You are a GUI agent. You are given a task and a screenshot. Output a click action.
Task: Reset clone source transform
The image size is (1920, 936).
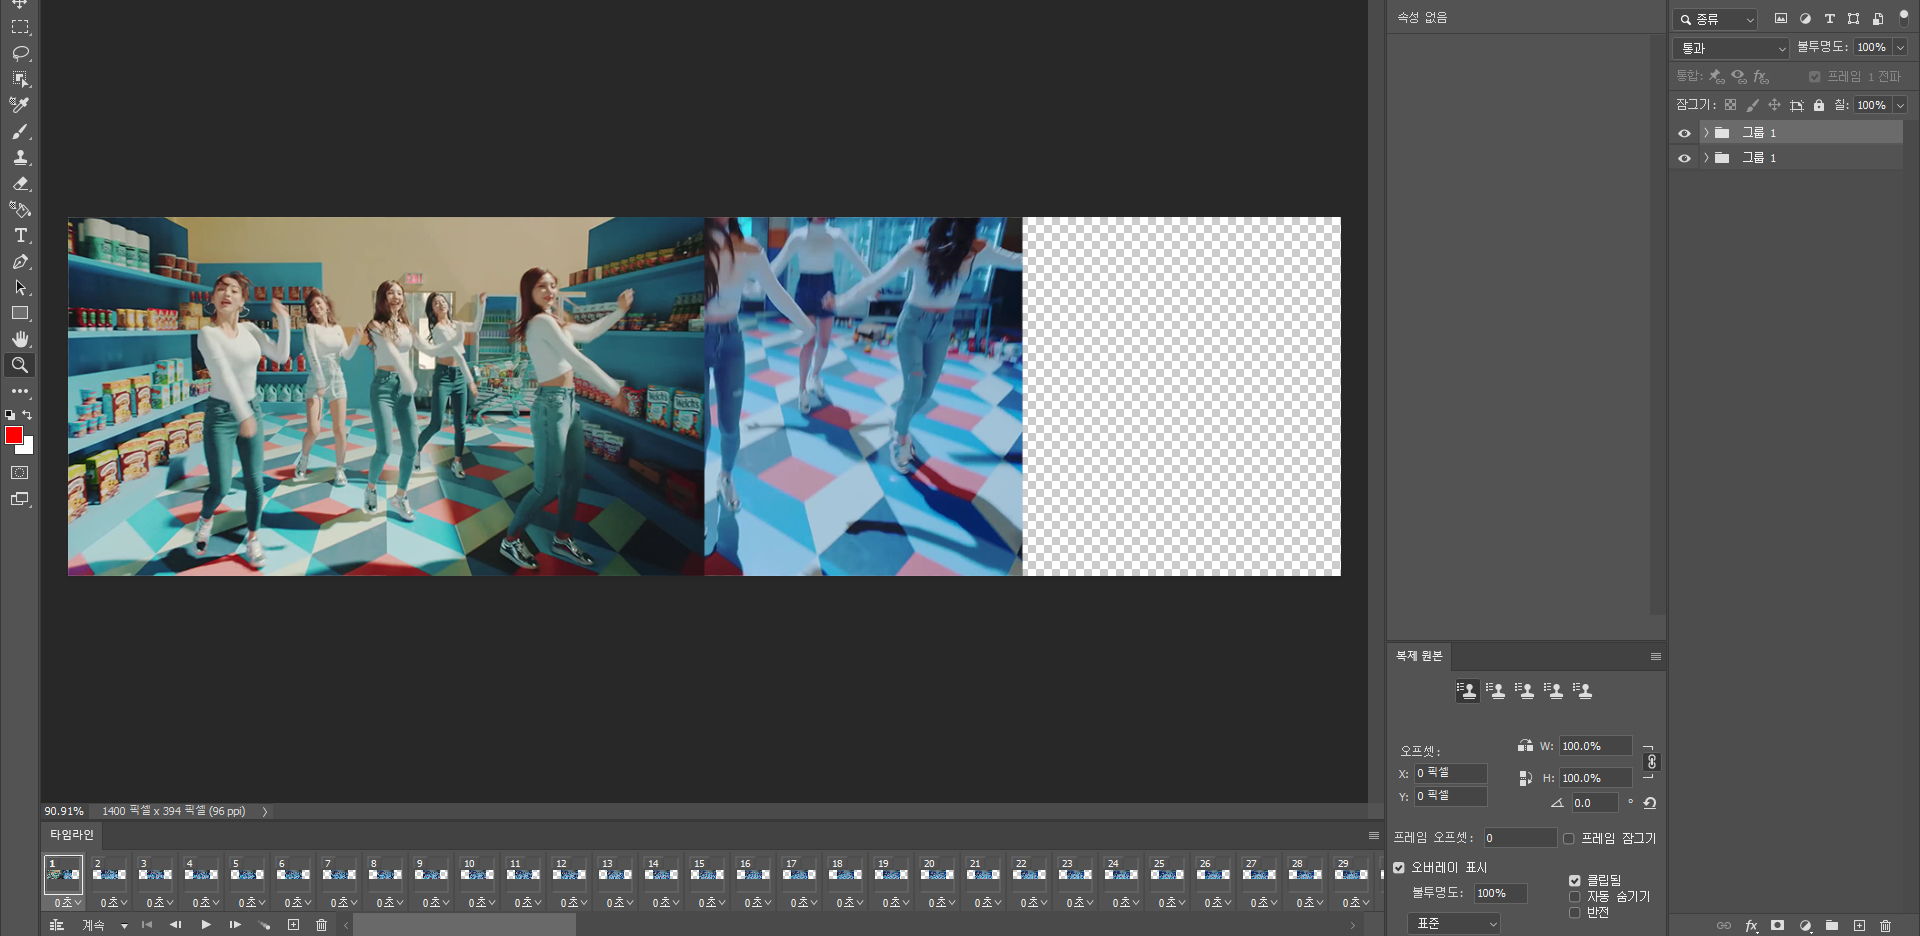click(1650, 803)
